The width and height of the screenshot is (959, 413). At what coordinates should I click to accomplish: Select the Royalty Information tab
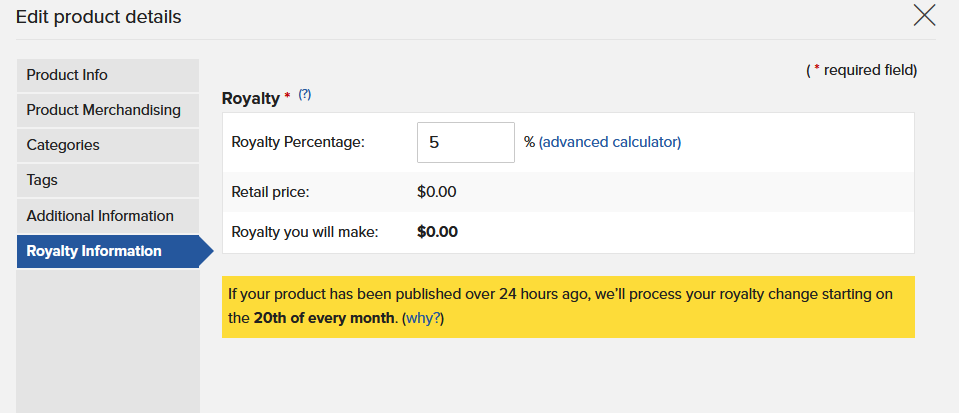[x=108, y=251]
